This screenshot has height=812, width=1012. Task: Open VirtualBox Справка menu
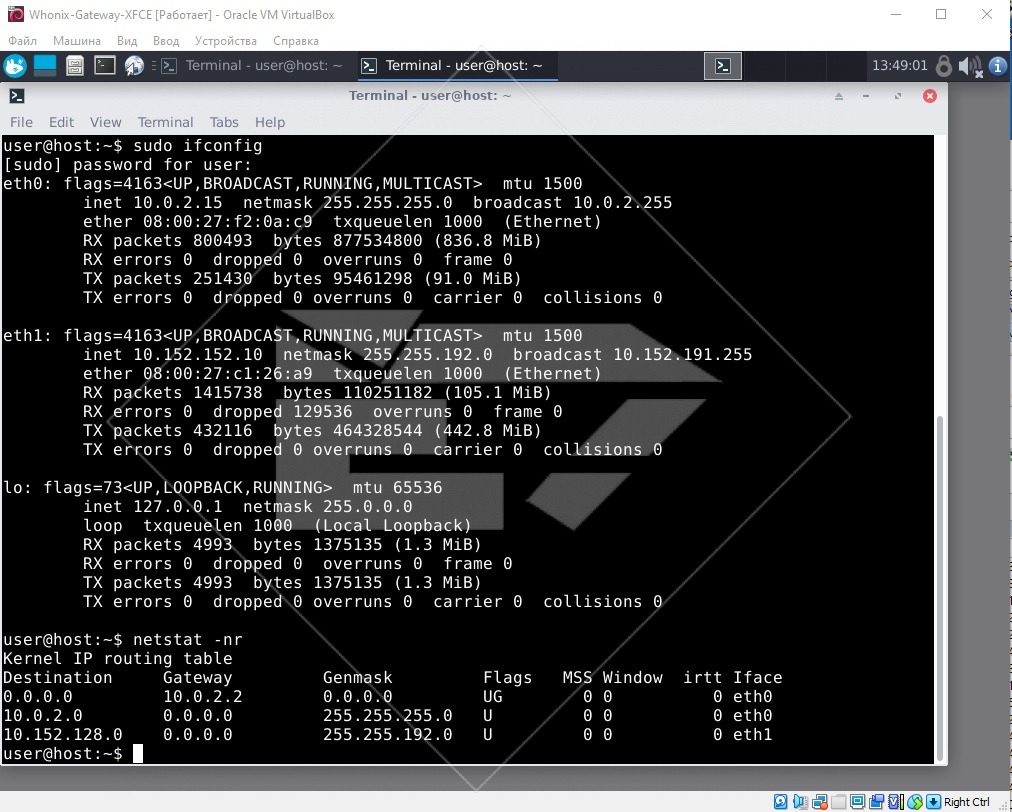click(x=296, y=41)
